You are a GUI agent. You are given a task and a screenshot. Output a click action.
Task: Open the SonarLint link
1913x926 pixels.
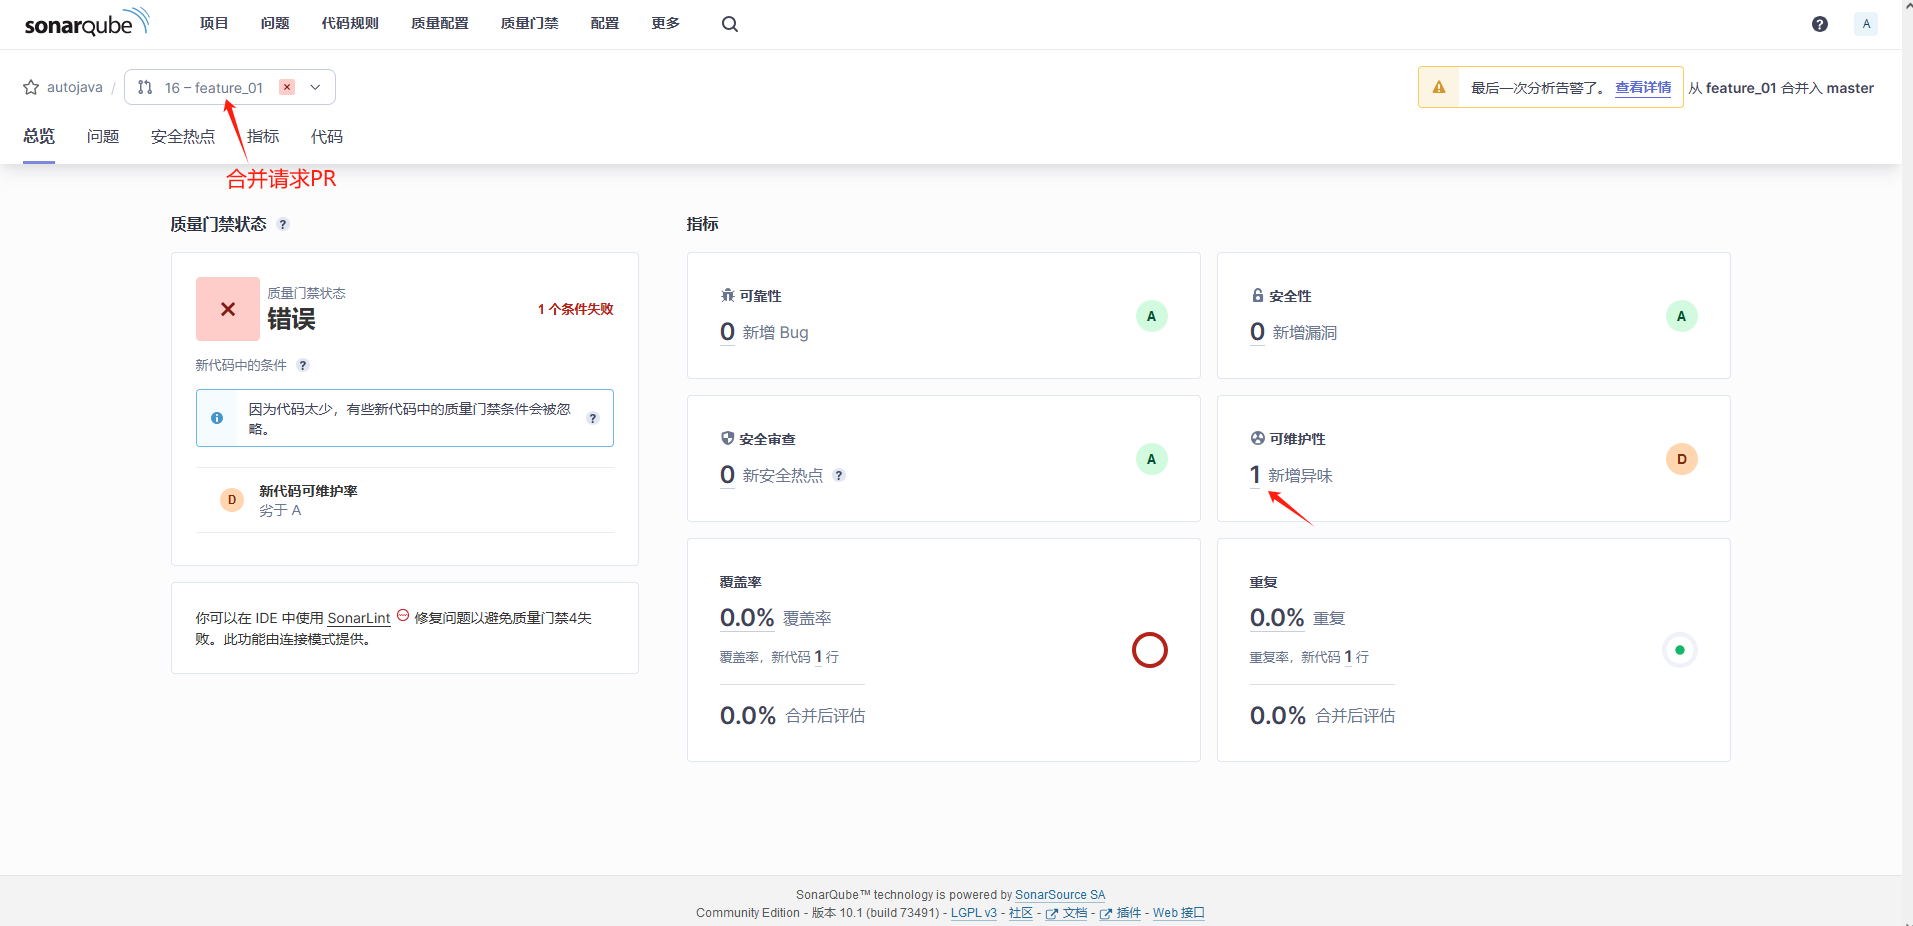(x=359, y=618)
